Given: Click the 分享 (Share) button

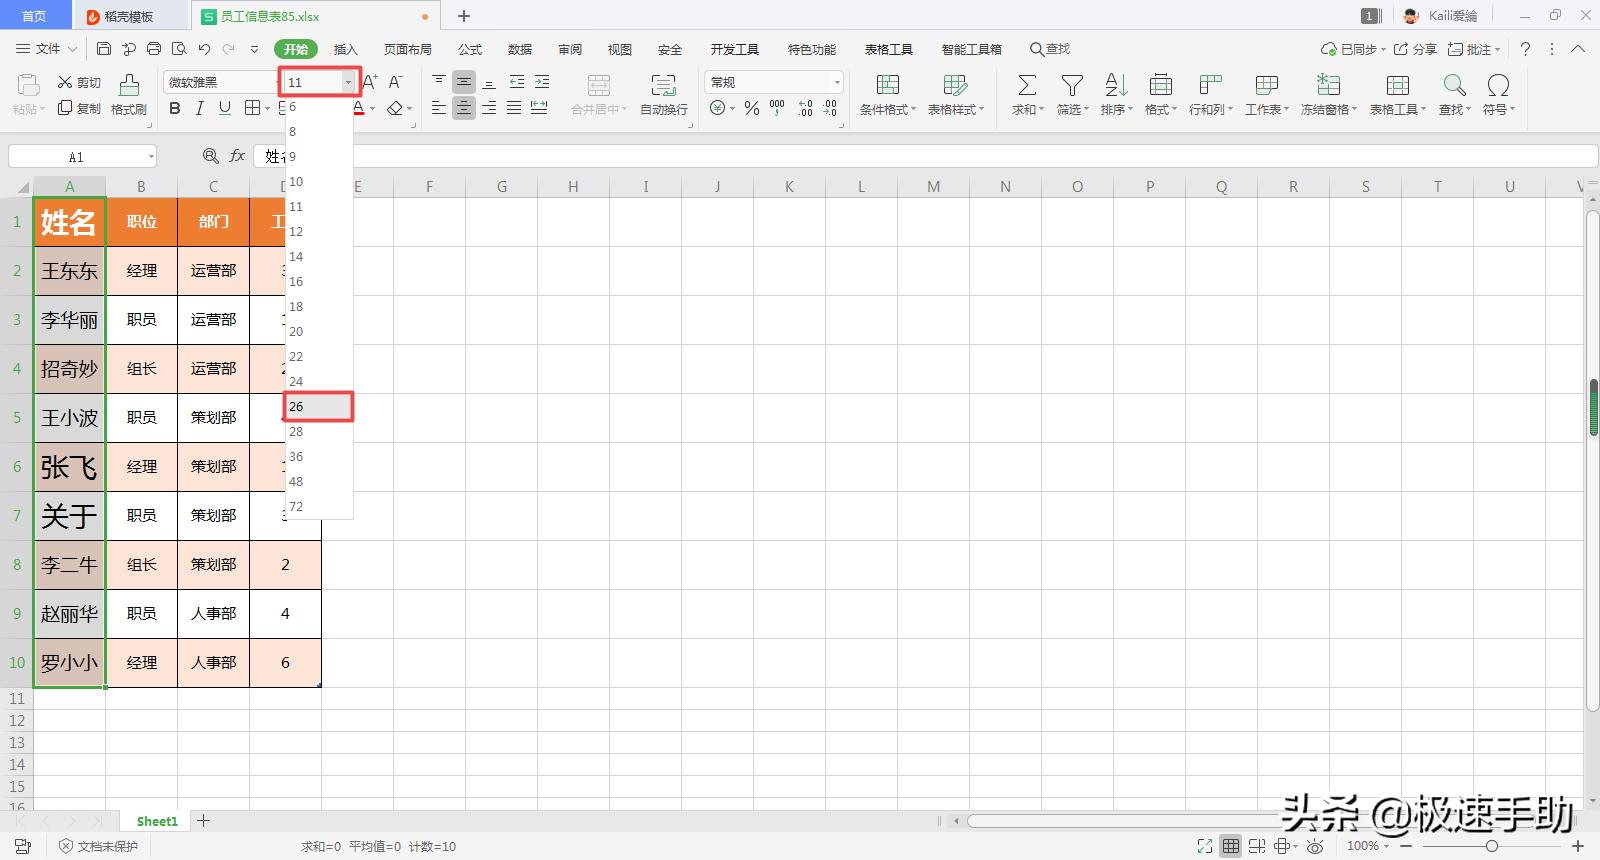Looking at the screenshot, I should pyautogui.click(x=1416, y=49).
